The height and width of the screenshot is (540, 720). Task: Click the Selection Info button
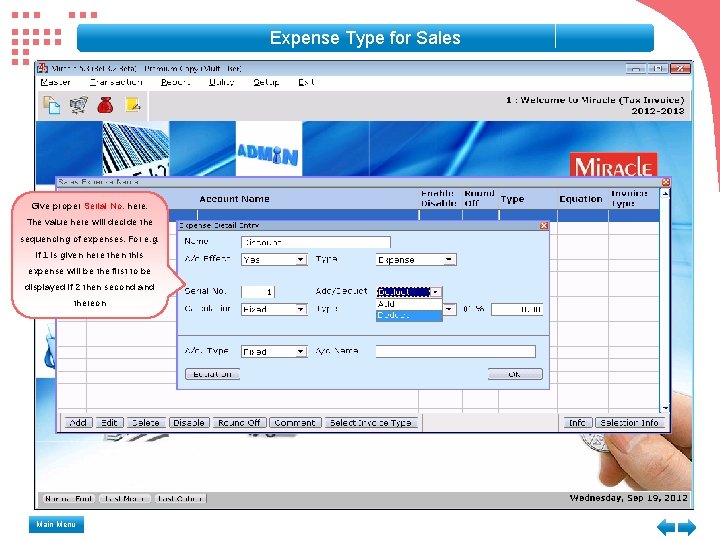coord(630,423)
